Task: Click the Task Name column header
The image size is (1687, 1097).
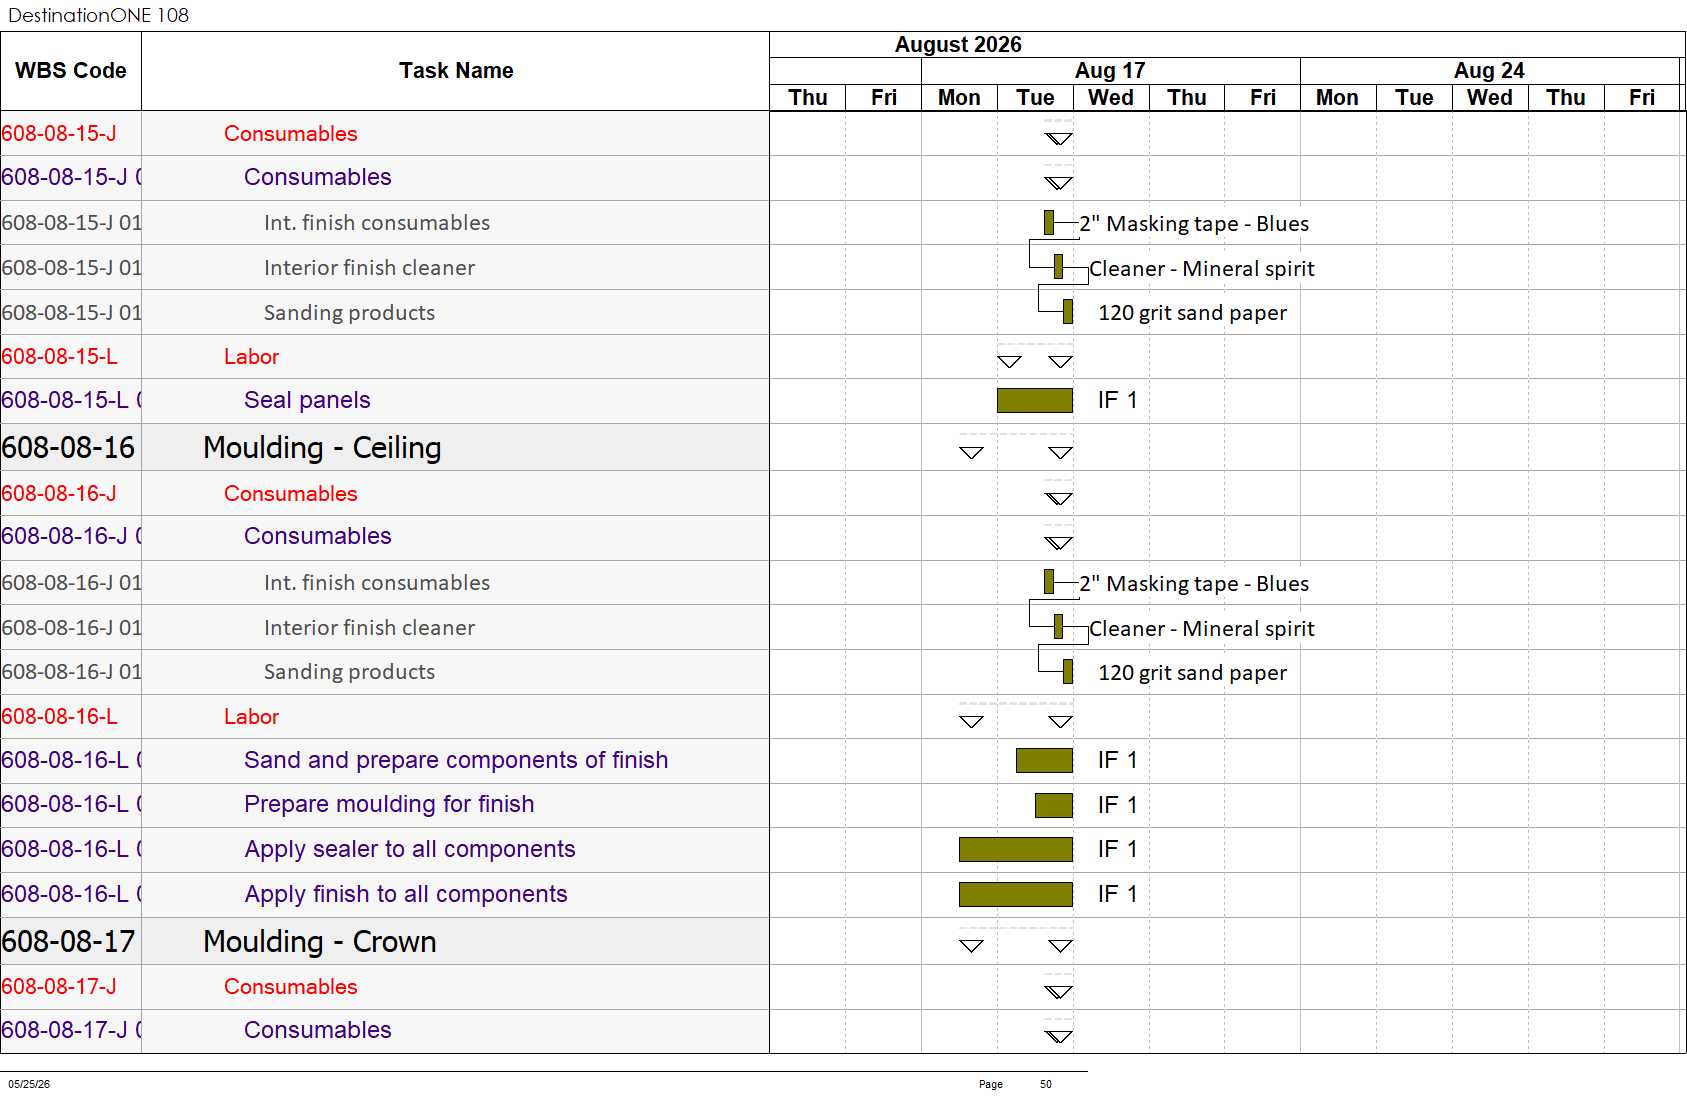Action: [x=456, y=71]
